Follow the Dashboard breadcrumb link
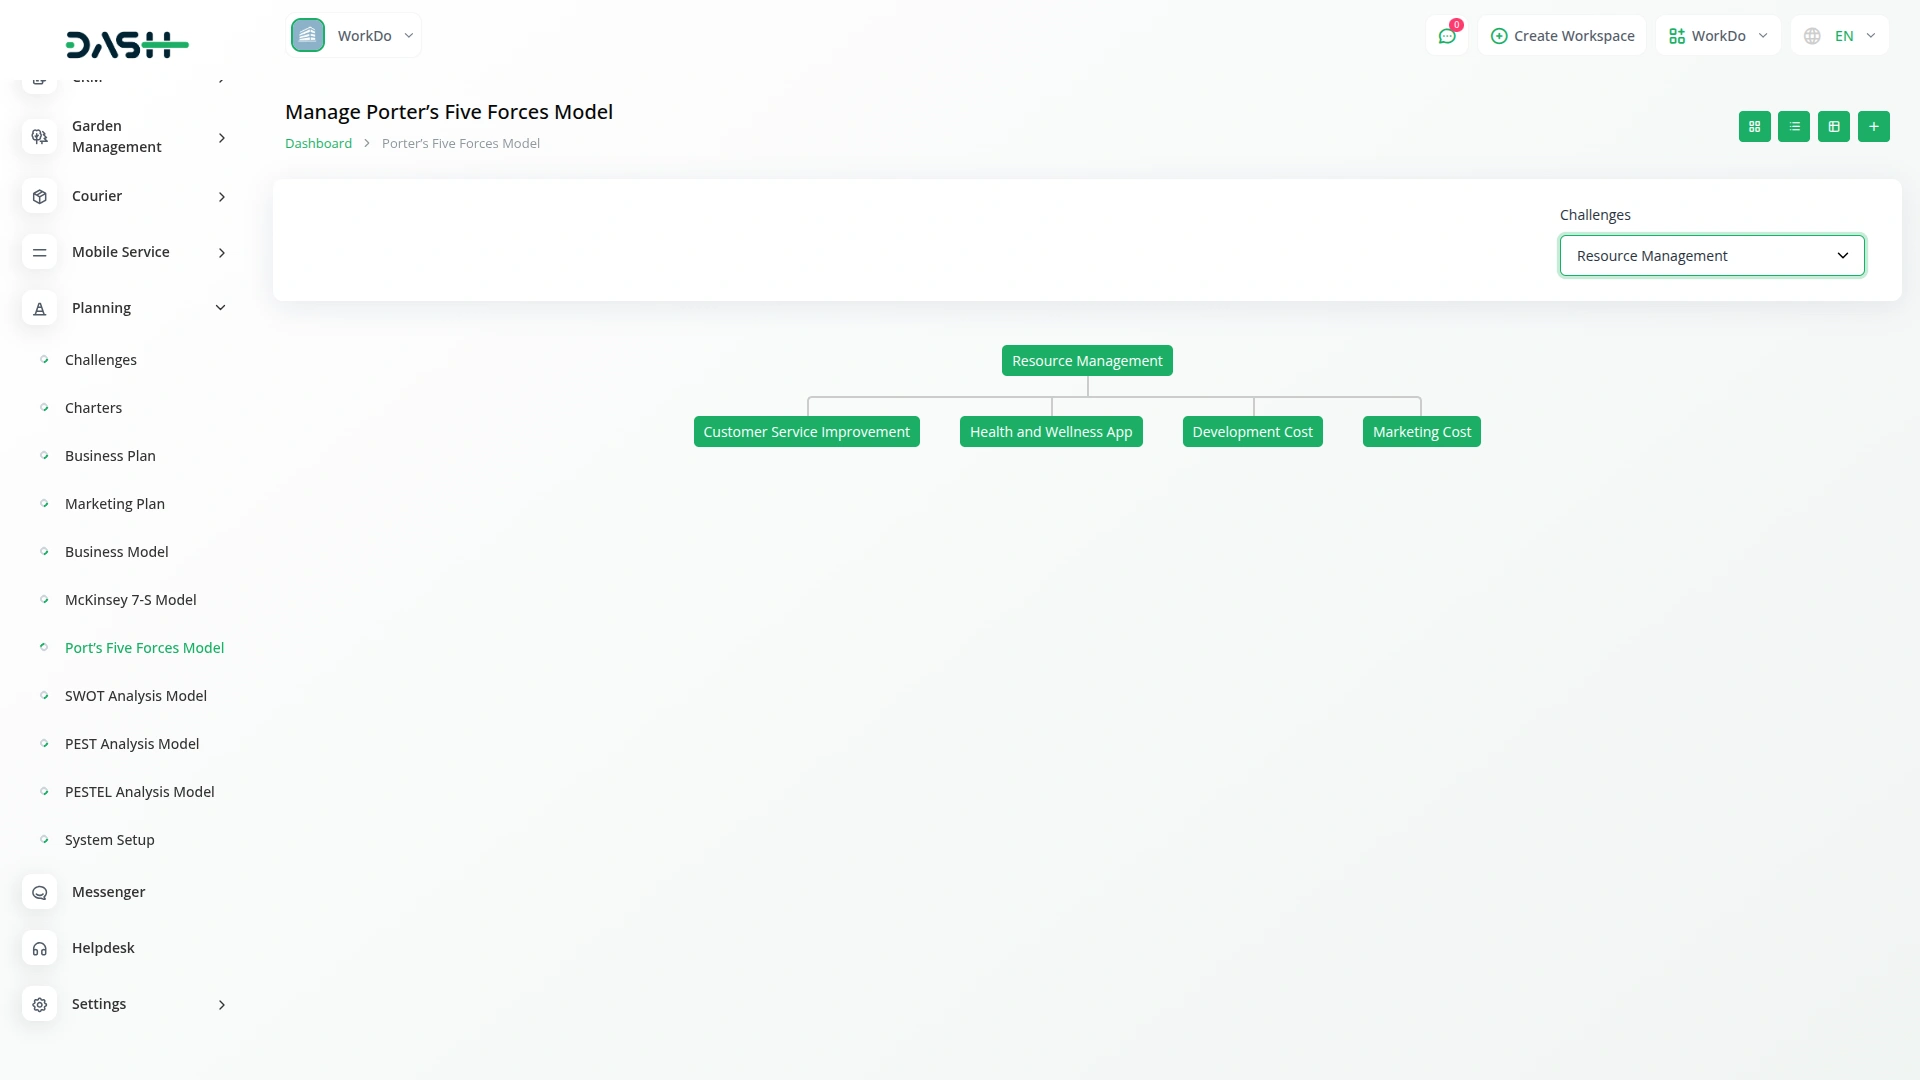The width and height of the screenshot is (1920, 1080). coord(318,144)
